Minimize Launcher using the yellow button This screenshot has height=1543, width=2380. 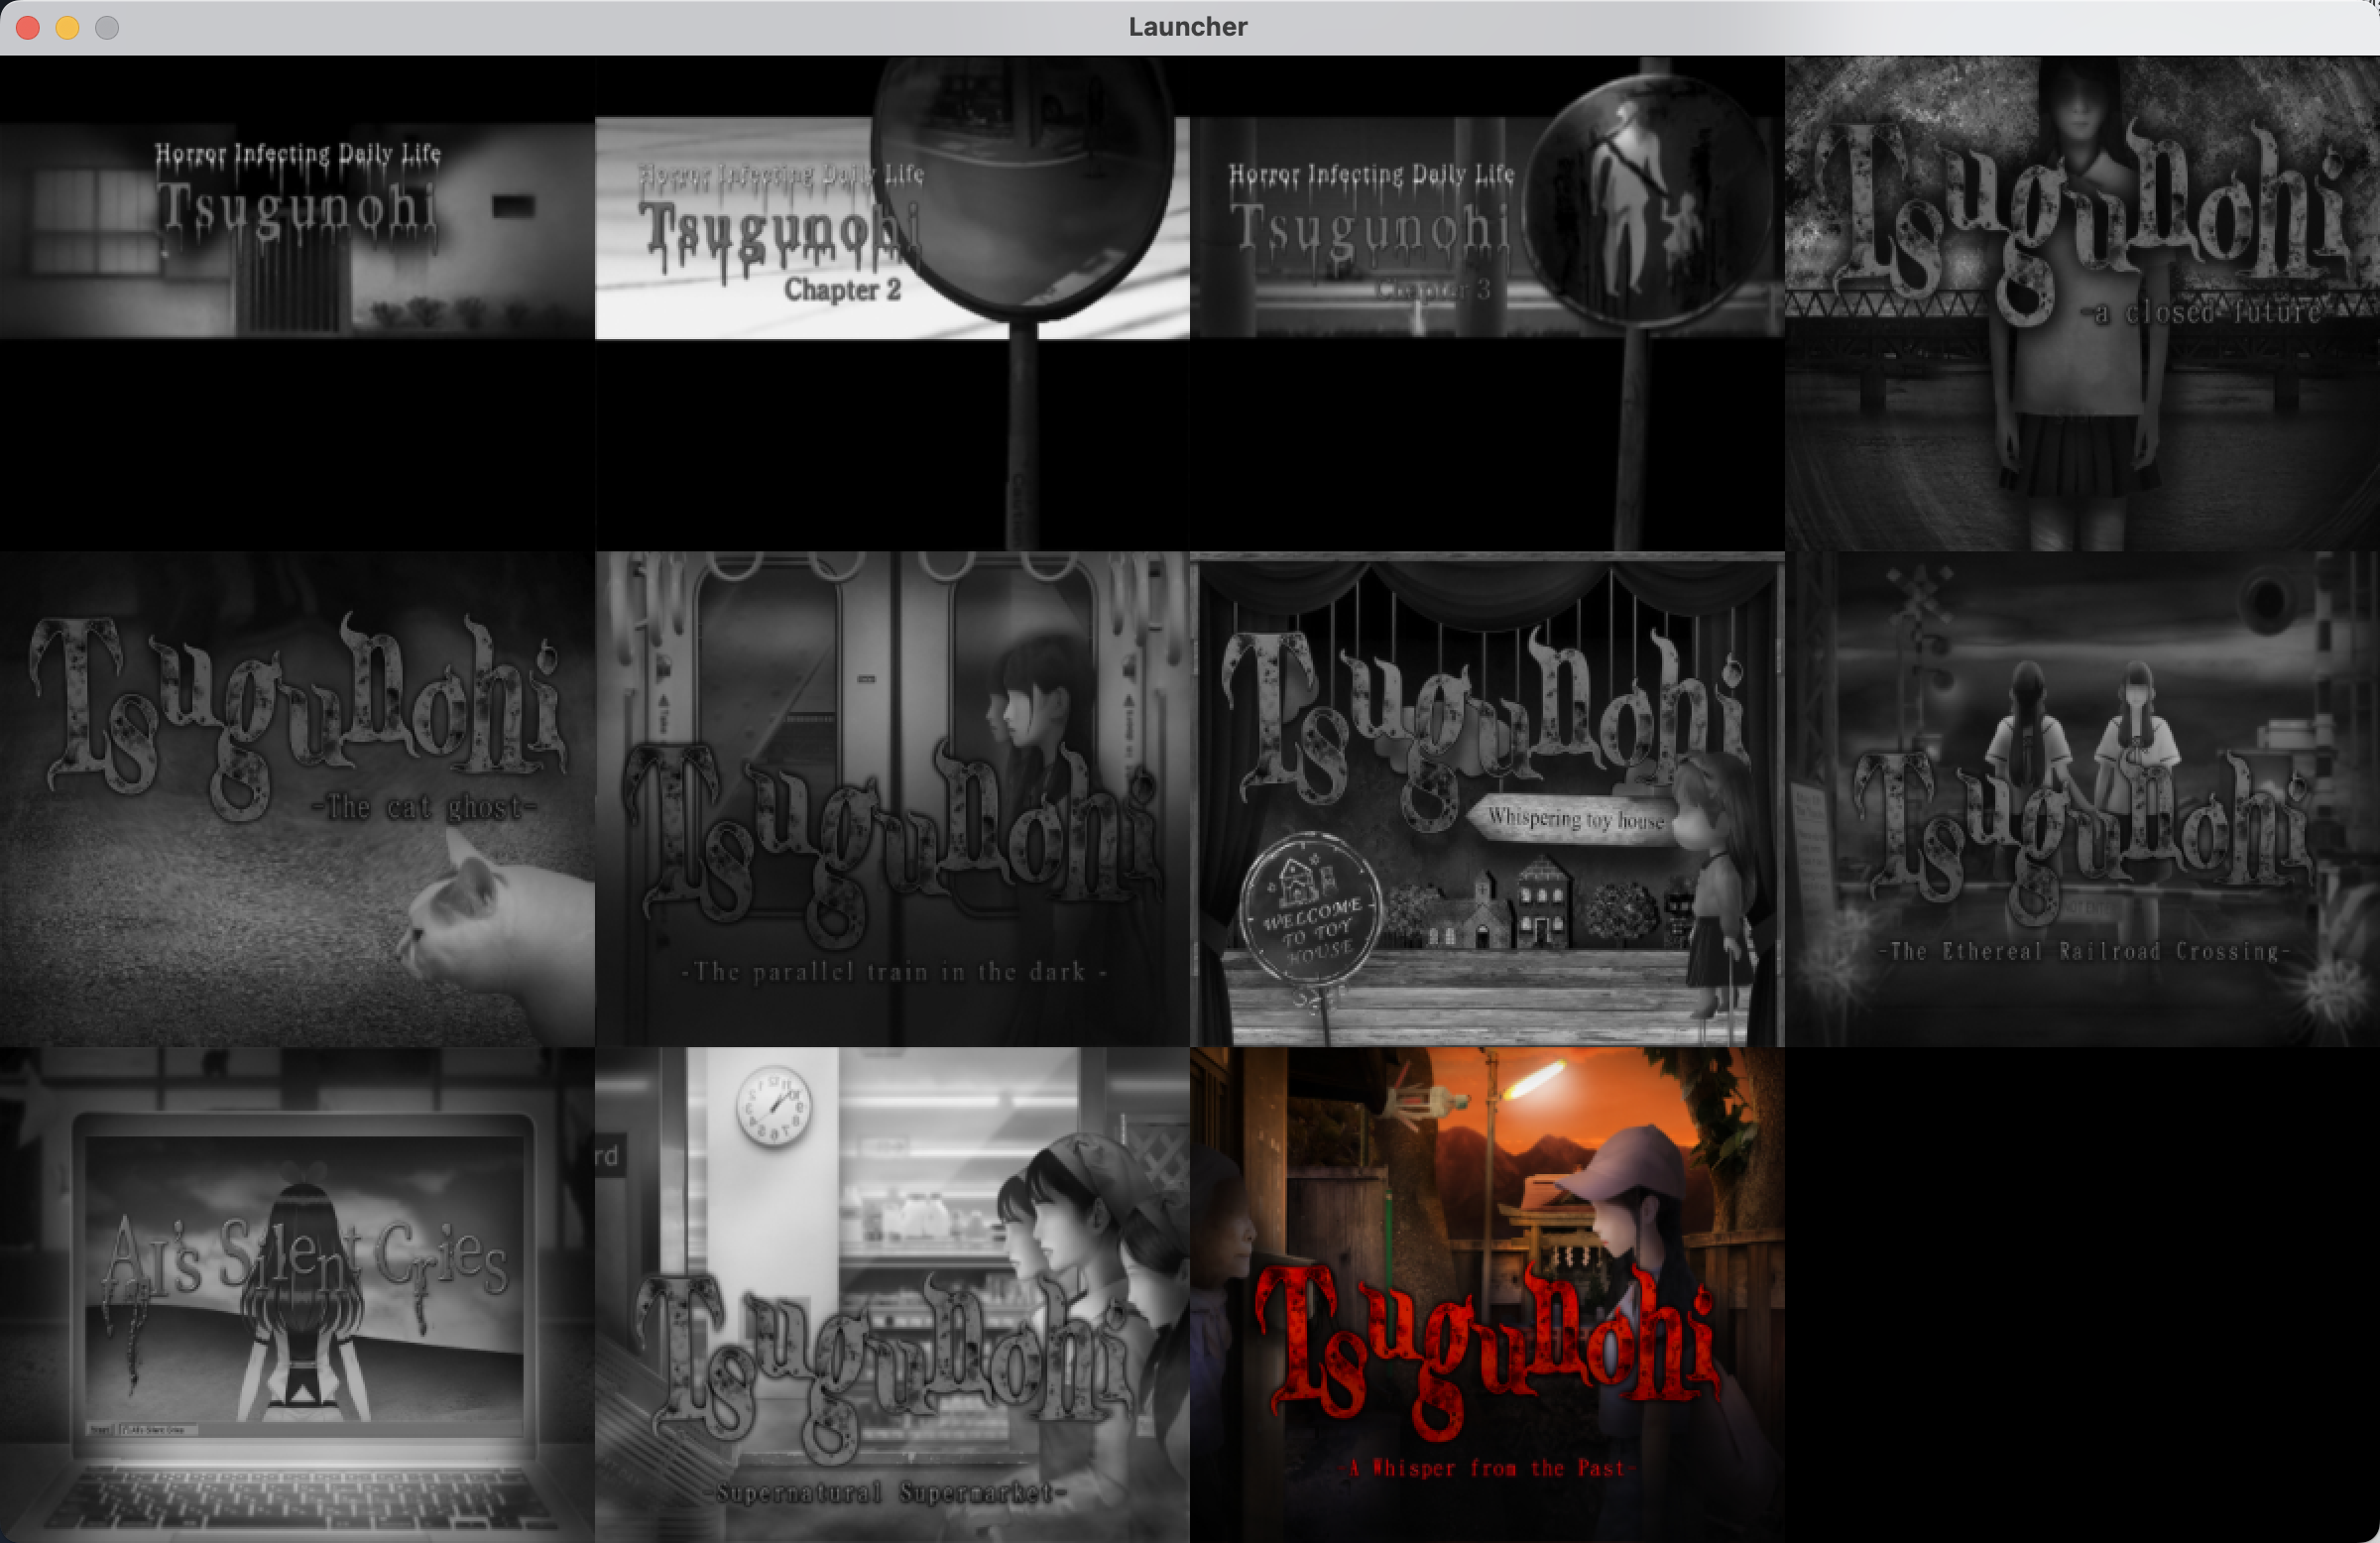(x=67, y=28)
